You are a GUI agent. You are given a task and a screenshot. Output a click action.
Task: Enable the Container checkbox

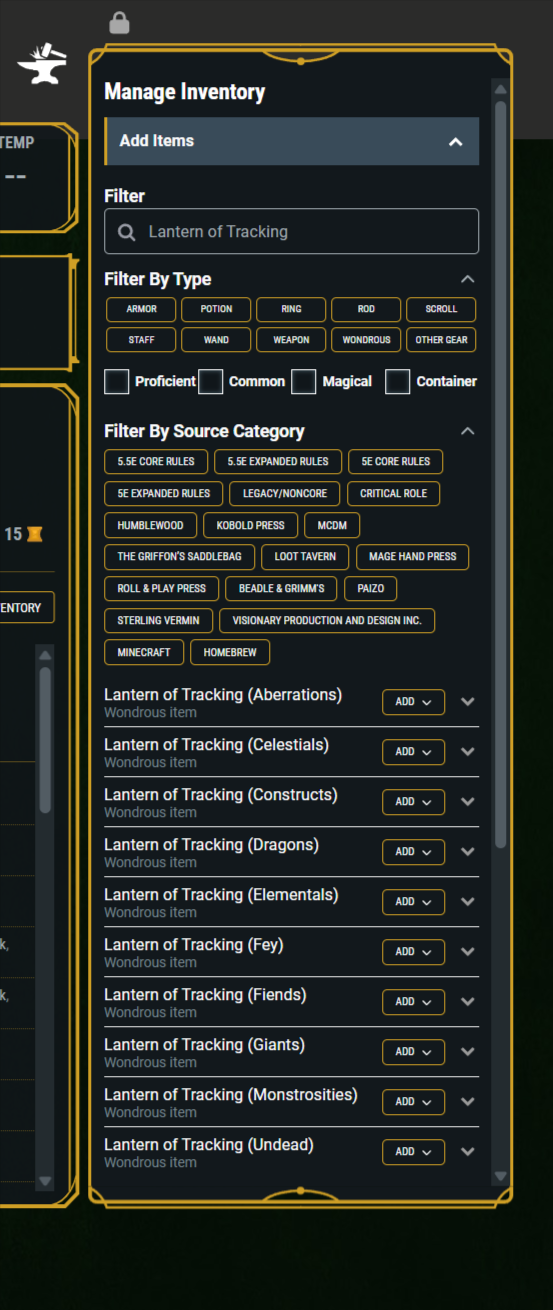point(398,382)
